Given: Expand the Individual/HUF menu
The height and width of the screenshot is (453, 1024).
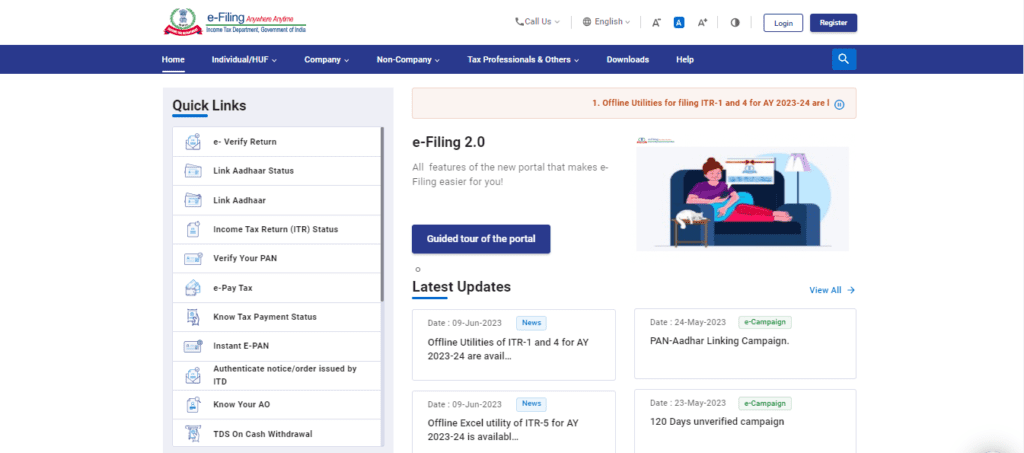Looking at the screenshot, I should (244, 59).
